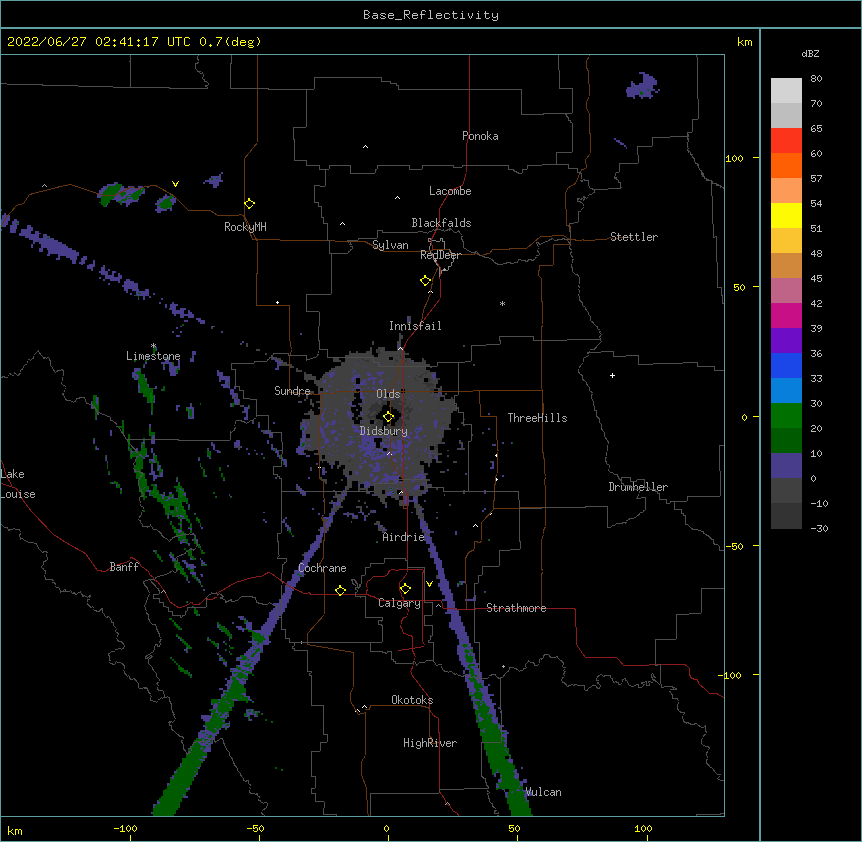The image size is (862, 842).
Task: Click the Lacombe city label
Action: pyautogui.click(x=450, y=191)
